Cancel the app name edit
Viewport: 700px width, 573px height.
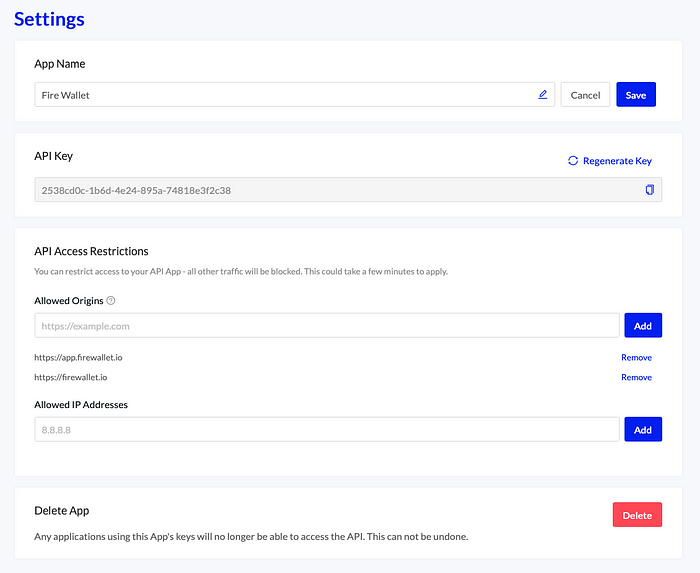(x=585, y=95)
